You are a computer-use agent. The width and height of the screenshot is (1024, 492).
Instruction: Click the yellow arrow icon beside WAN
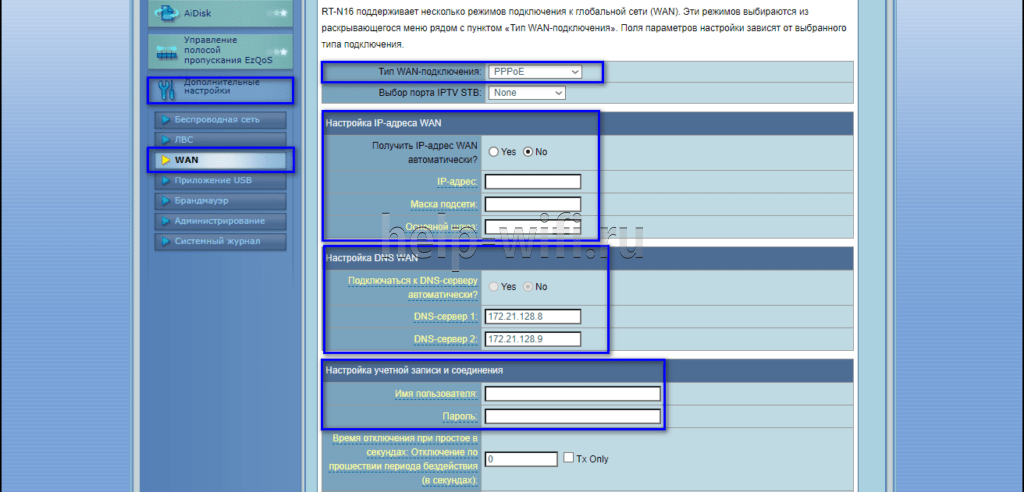coord(164,160)
